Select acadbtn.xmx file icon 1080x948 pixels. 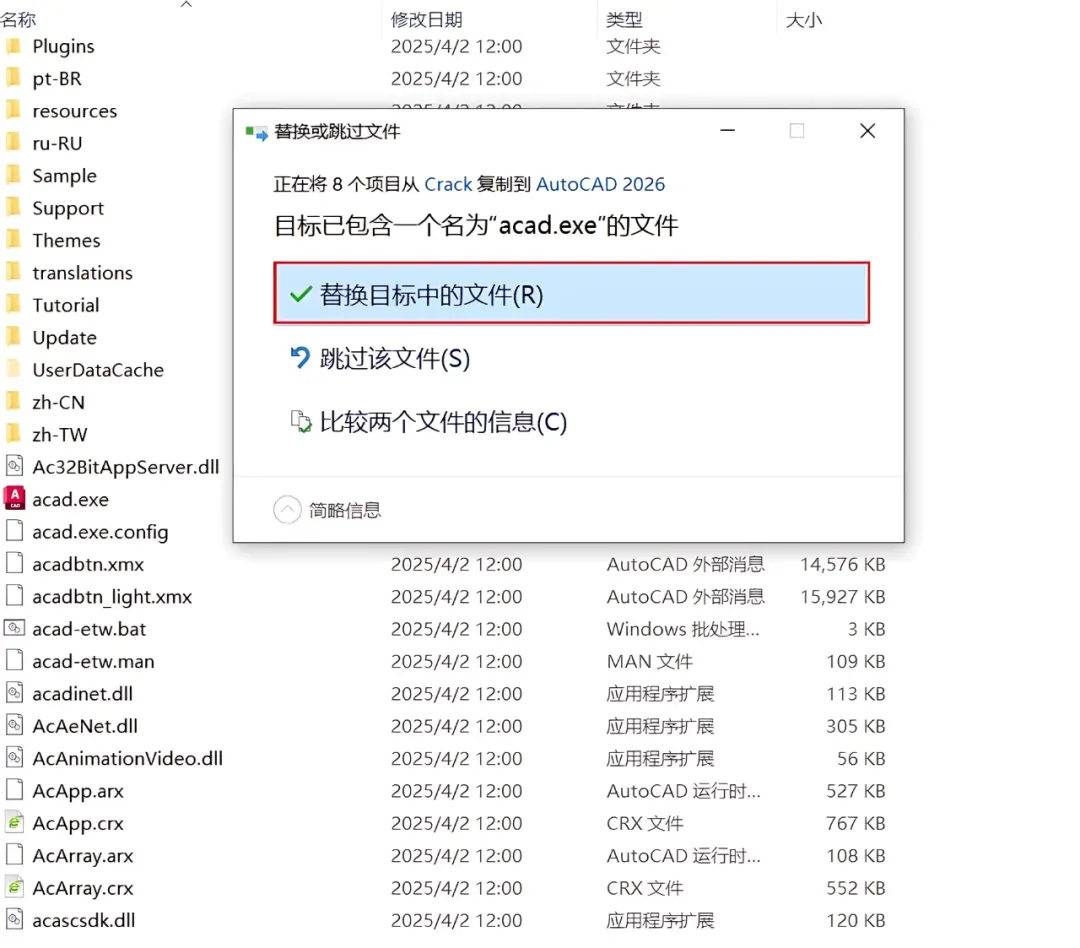coord(14,563)
